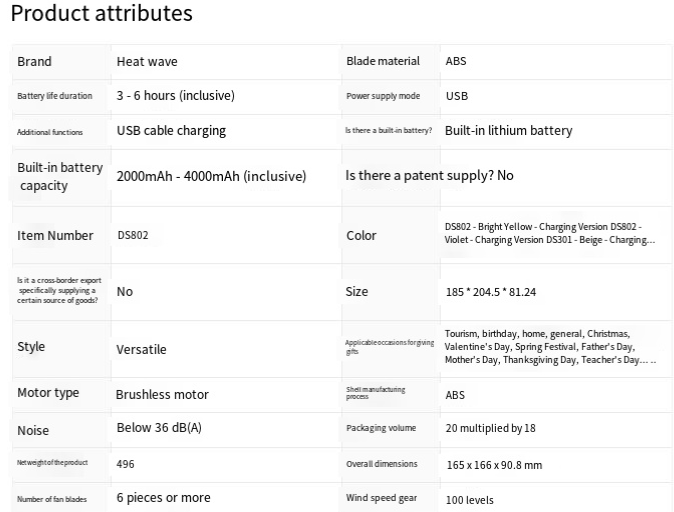674x512 pixels.
Task: Click the 20 multiplied by 18 packaging value
Action: tap(490, 428)
